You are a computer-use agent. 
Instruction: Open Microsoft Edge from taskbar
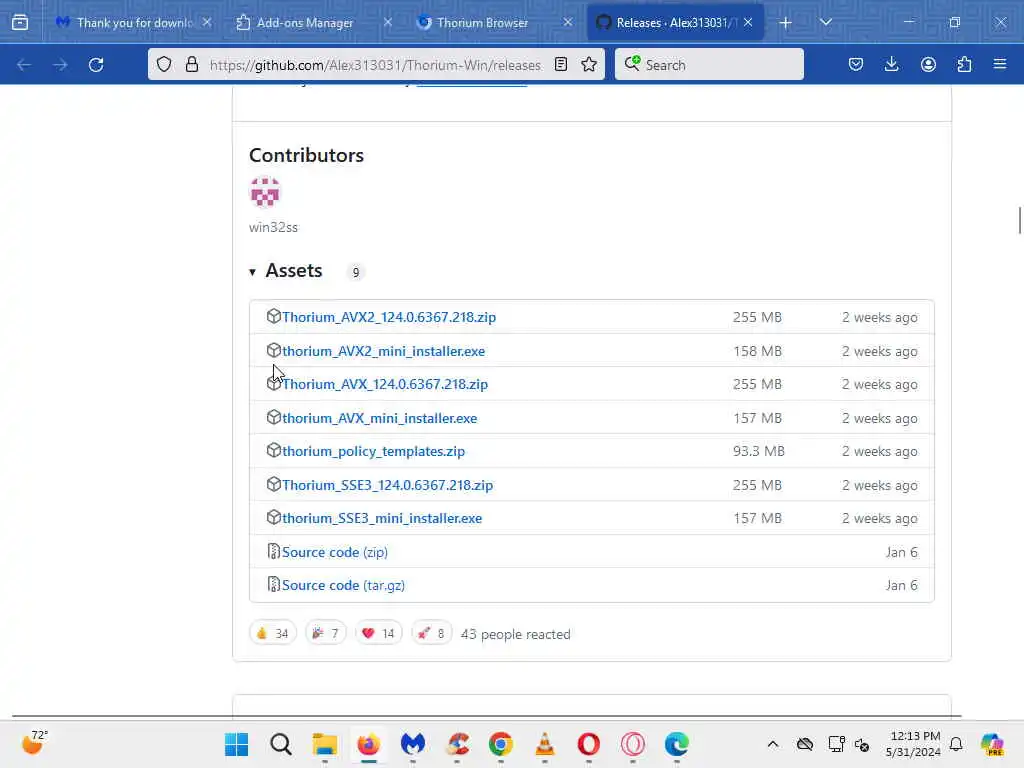677,744
